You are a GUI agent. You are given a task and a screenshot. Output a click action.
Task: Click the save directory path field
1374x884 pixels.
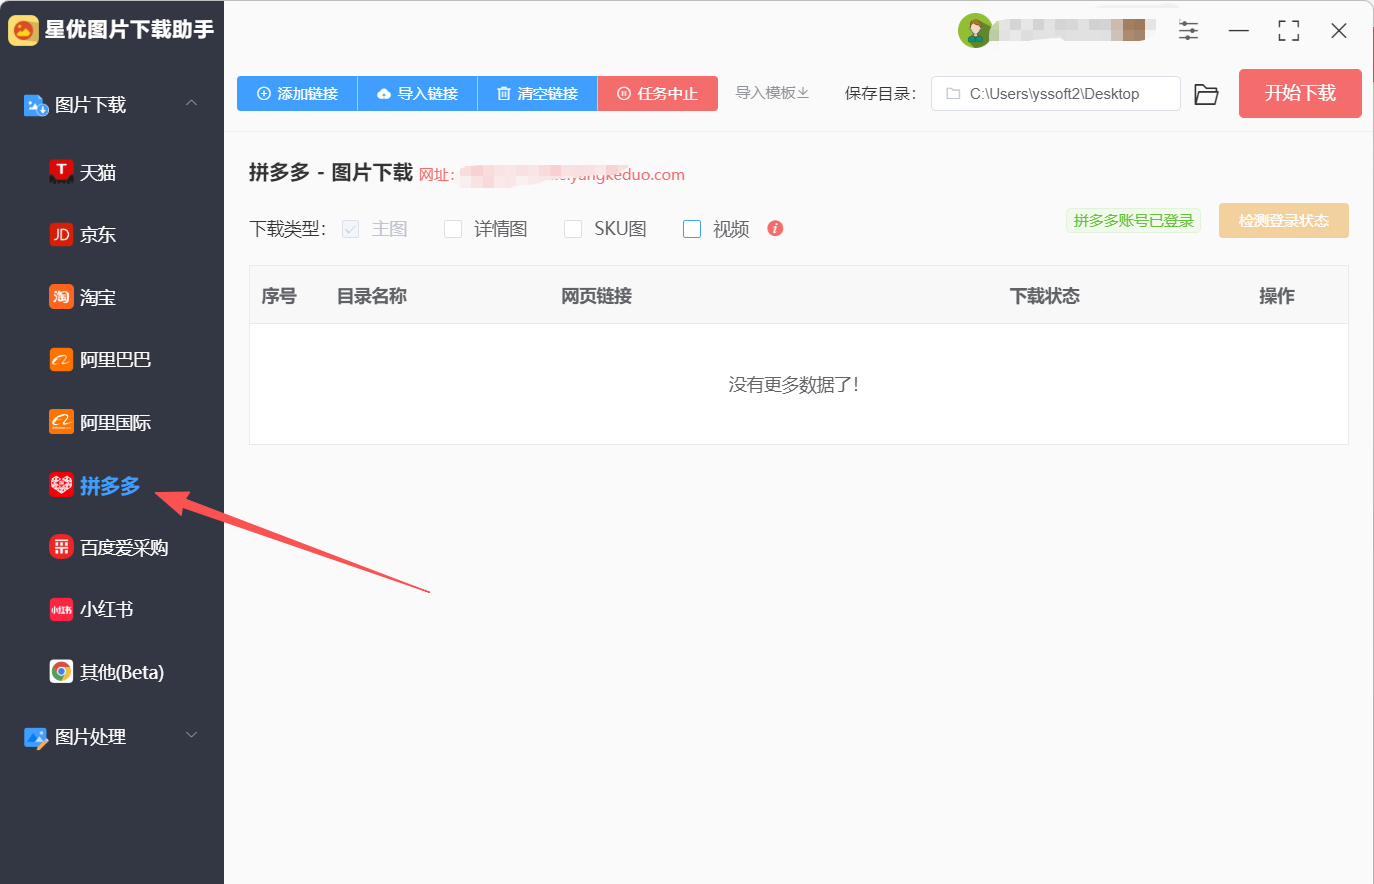point(1056,94)
